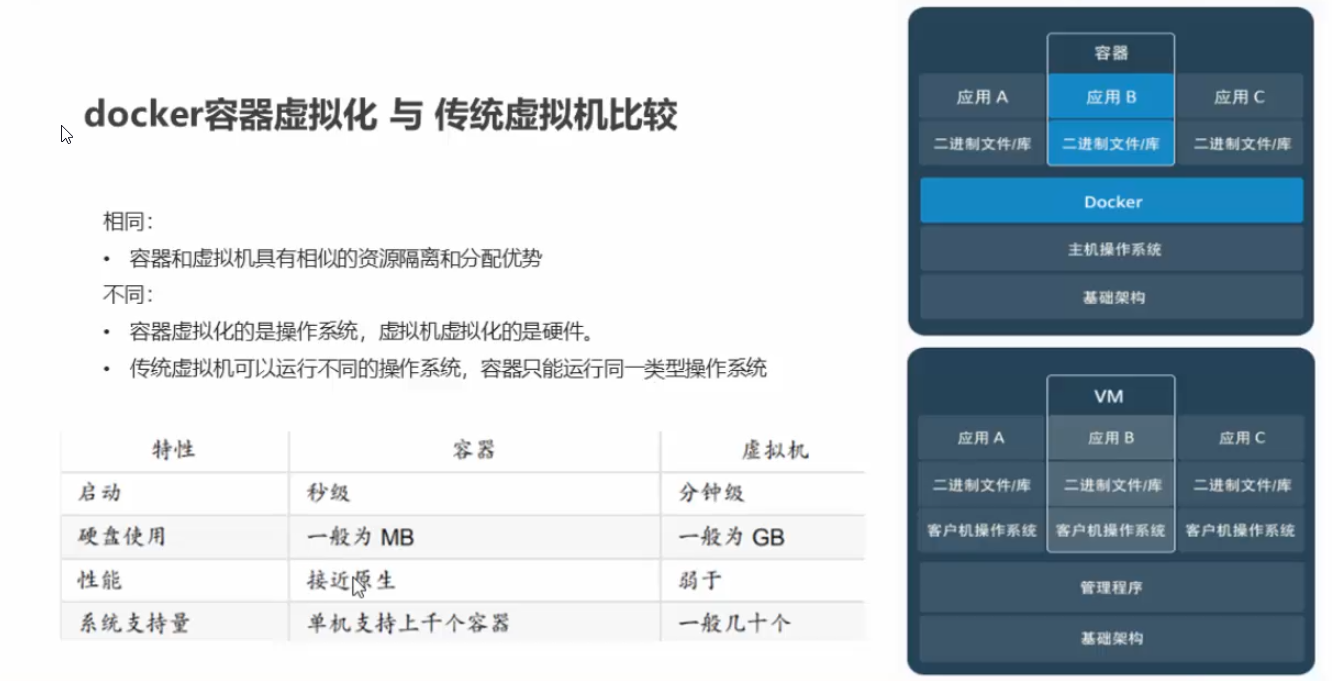Screen dimensions: 1332x681
Task: Click the '管理程序' hypervisor layer bar
Action: 1112,587
